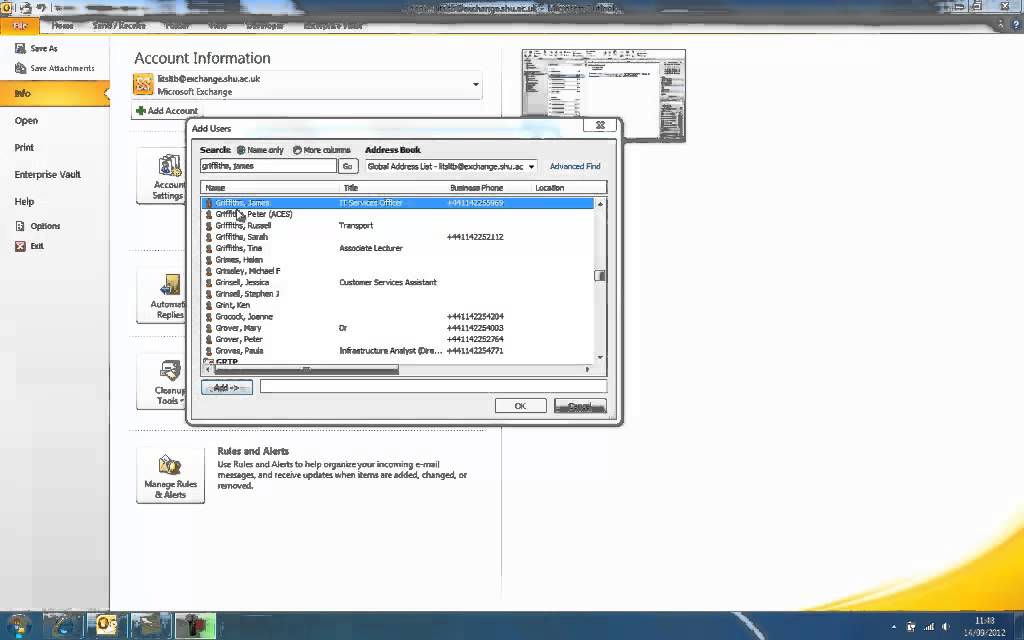1024x640 pixels.
Task: Click the list scroll up arrow
Action: (600, 204)
